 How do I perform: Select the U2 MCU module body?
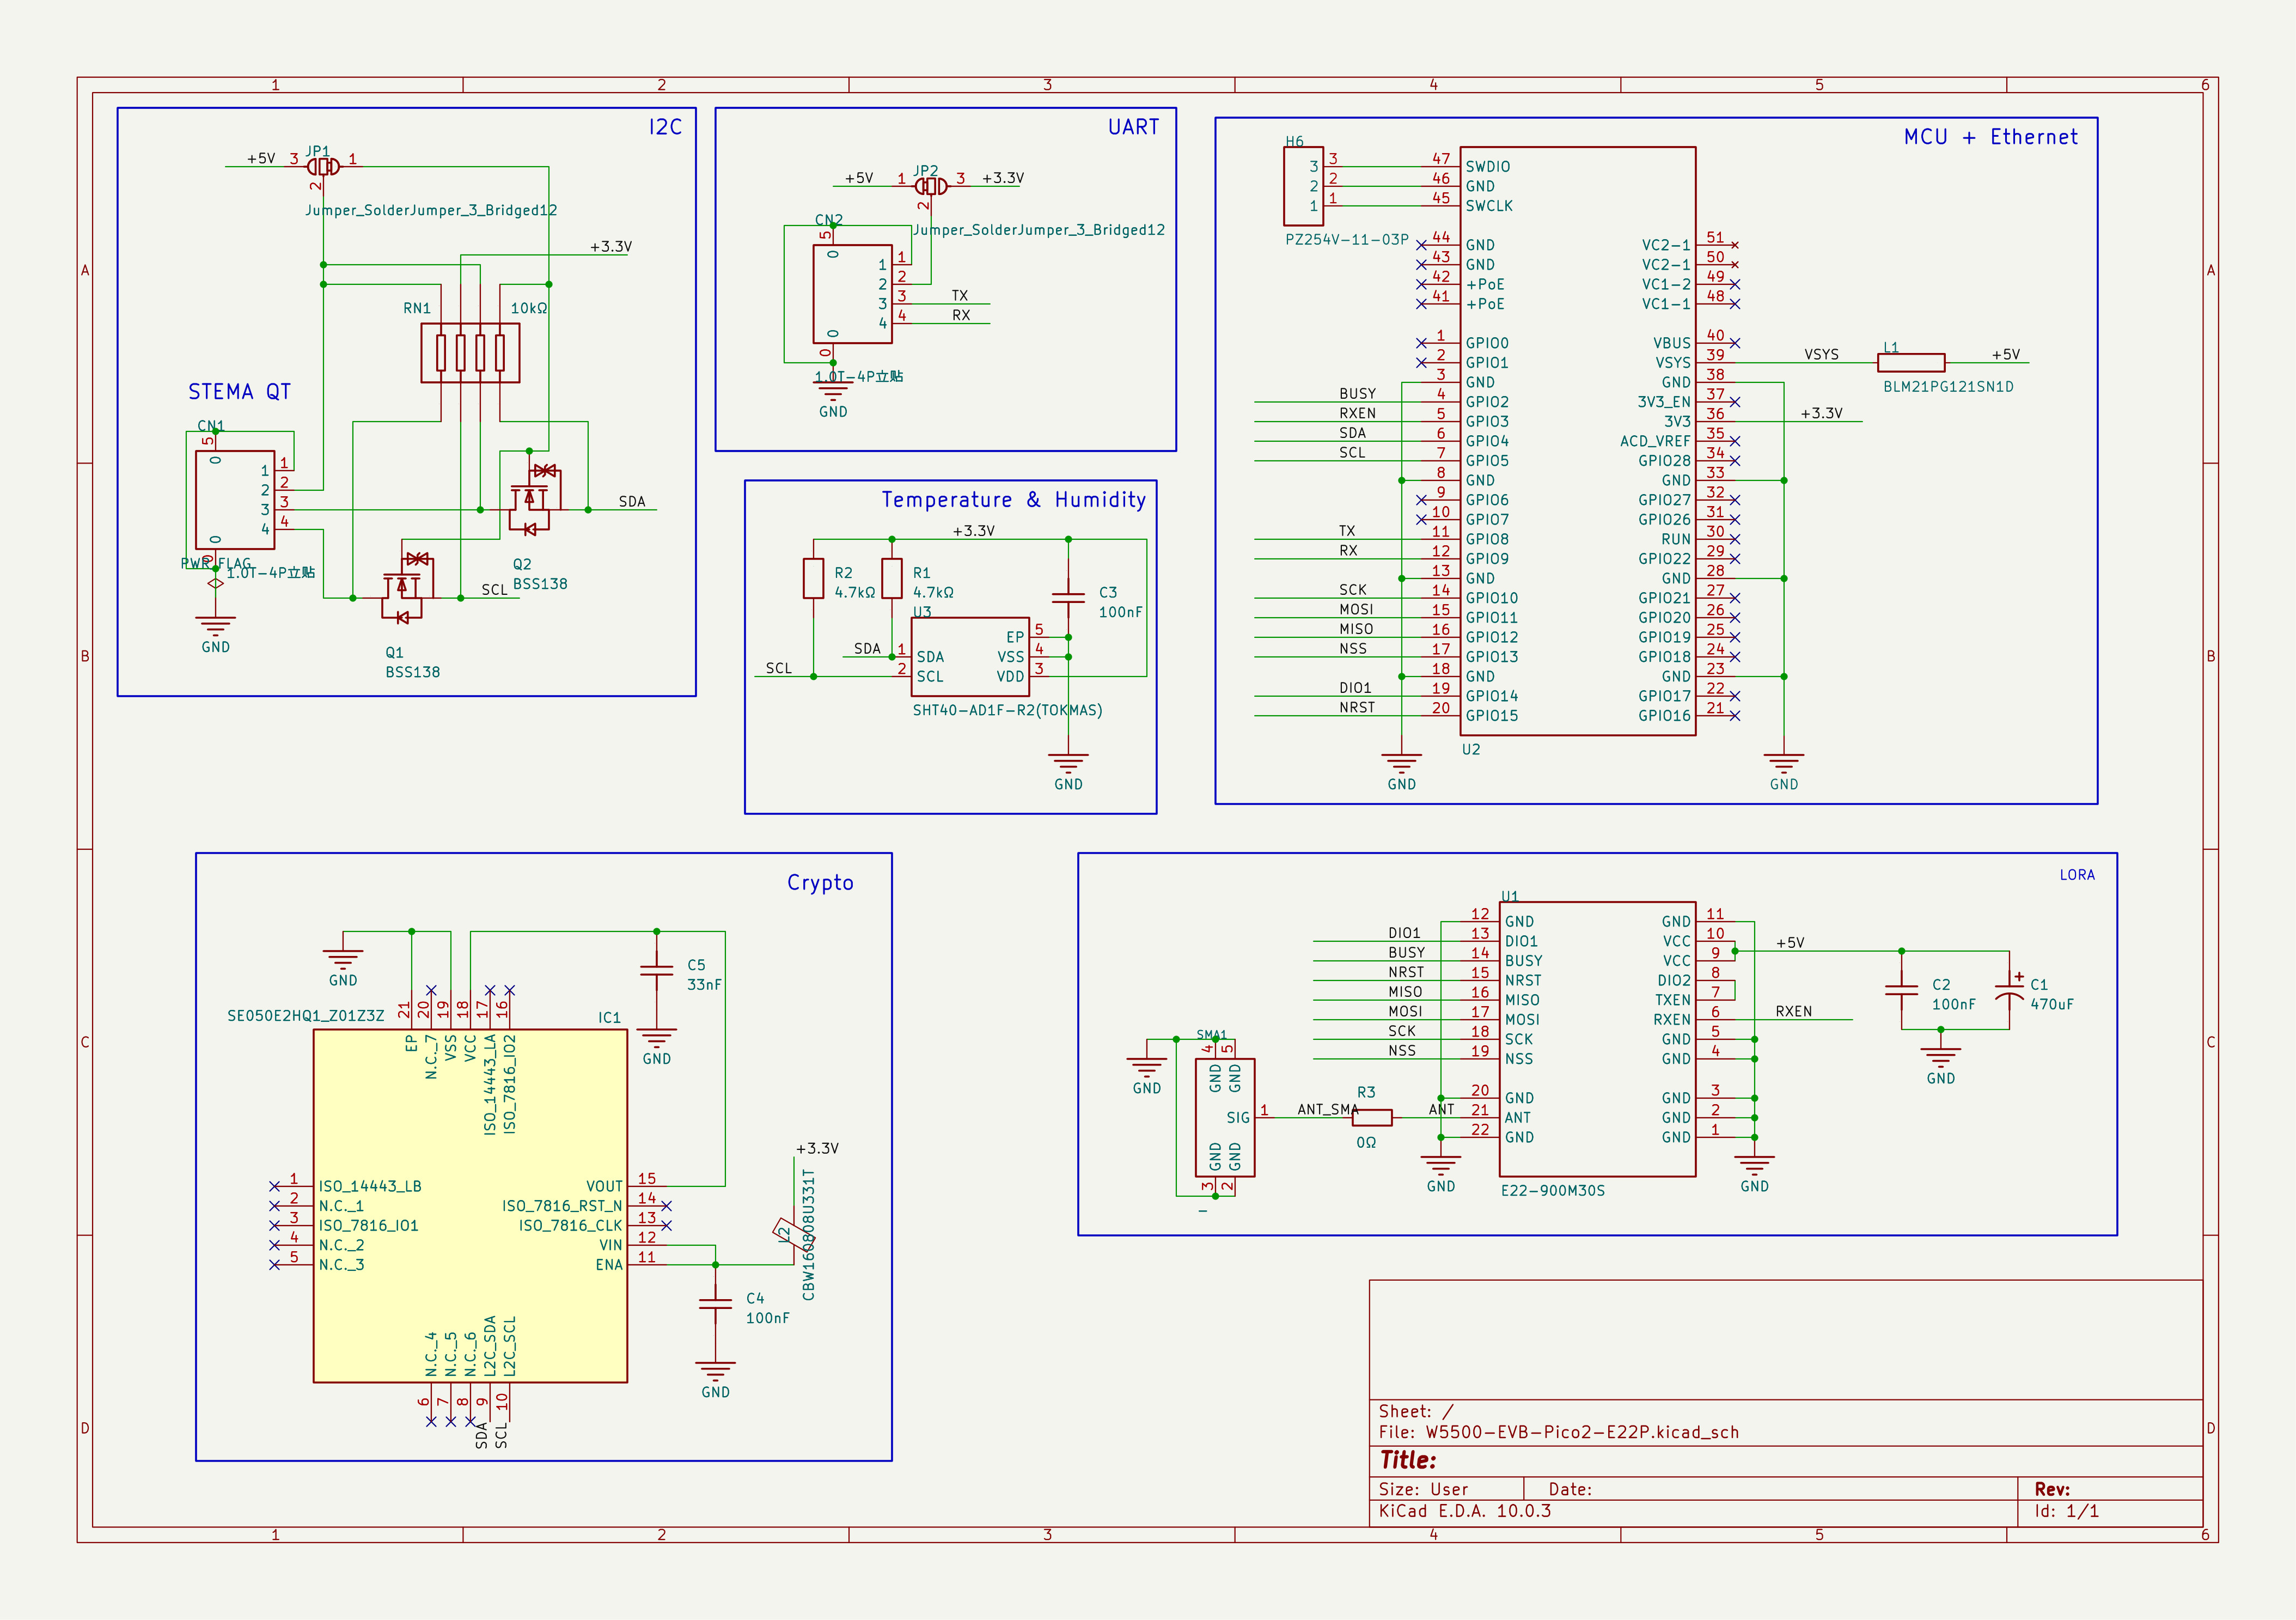pyautogui.click(x=1578, y=441)
